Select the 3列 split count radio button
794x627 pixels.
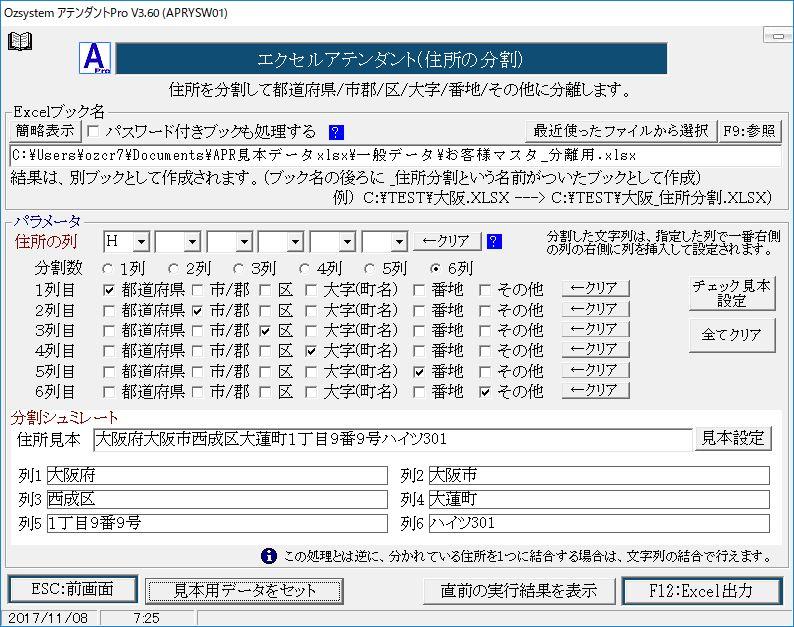[x=239, y=268]
